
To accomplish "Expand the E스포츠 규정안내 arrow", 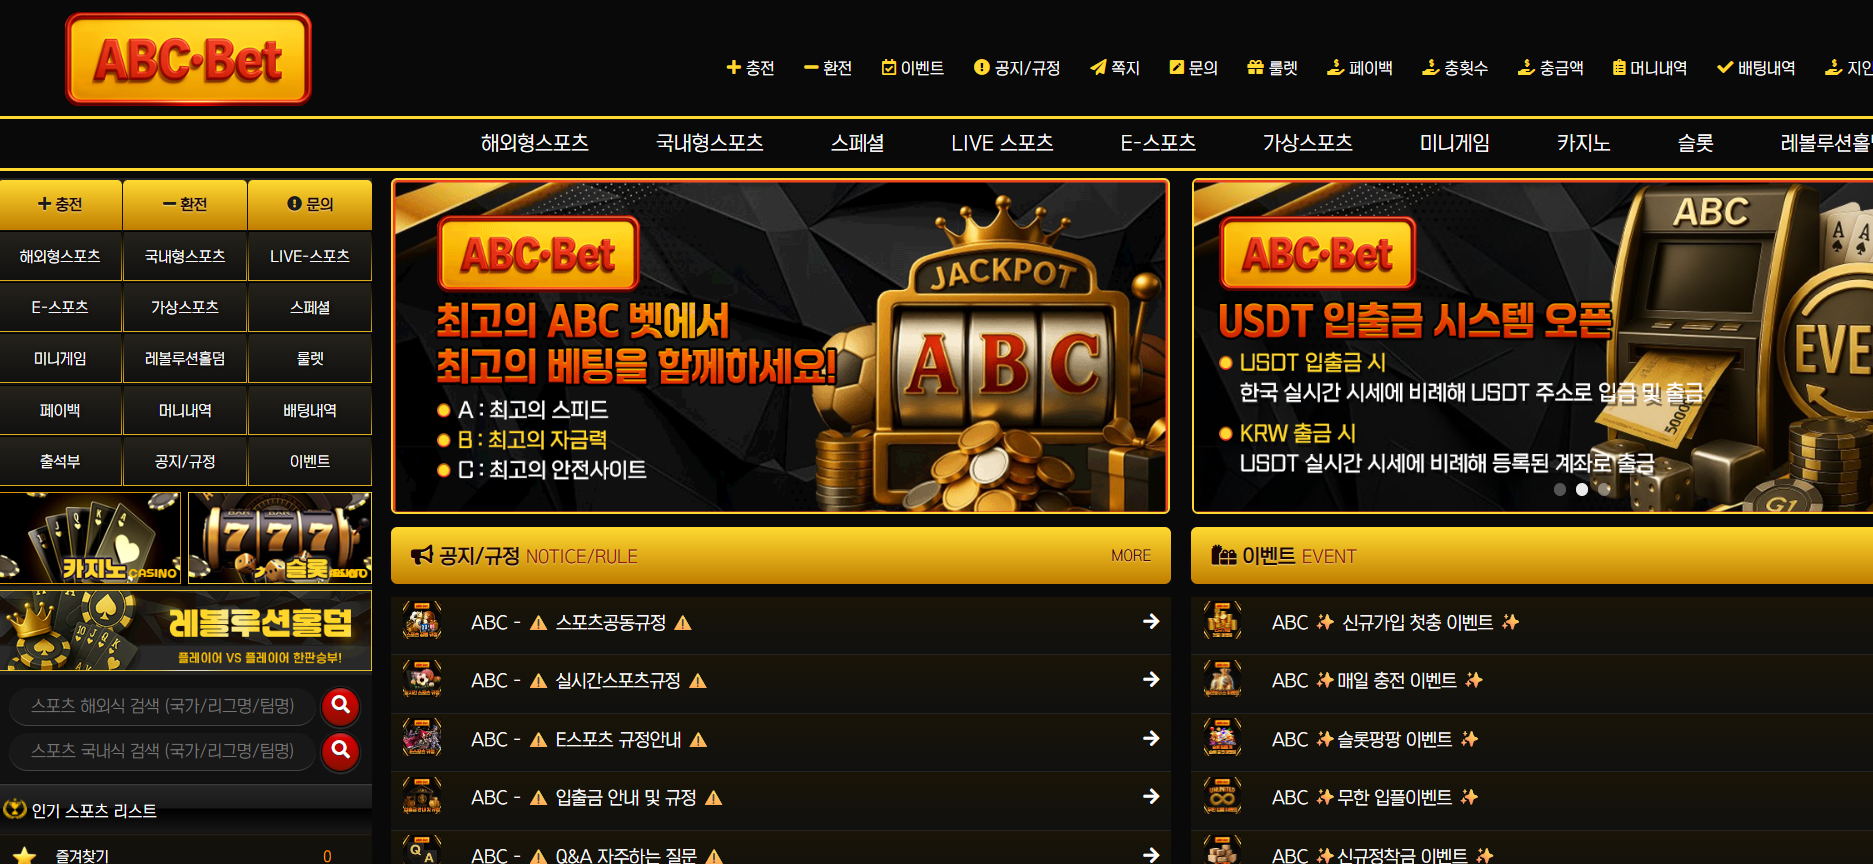I will click(x=1151, y=739).
